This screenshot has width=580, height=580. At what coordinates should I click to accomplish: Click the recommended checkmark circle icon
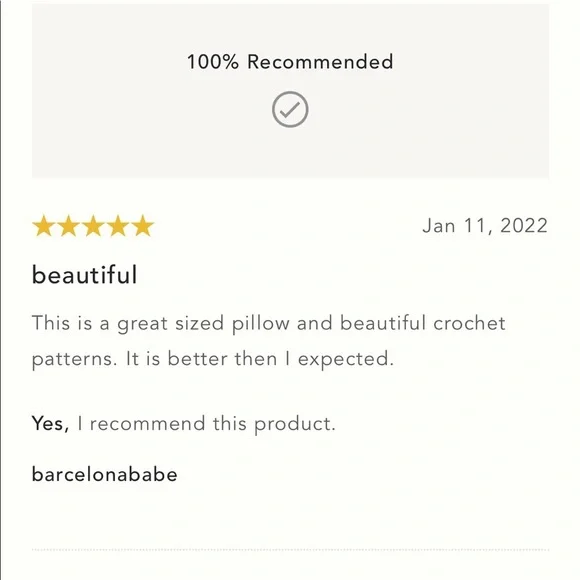click(x=290, y=109)
